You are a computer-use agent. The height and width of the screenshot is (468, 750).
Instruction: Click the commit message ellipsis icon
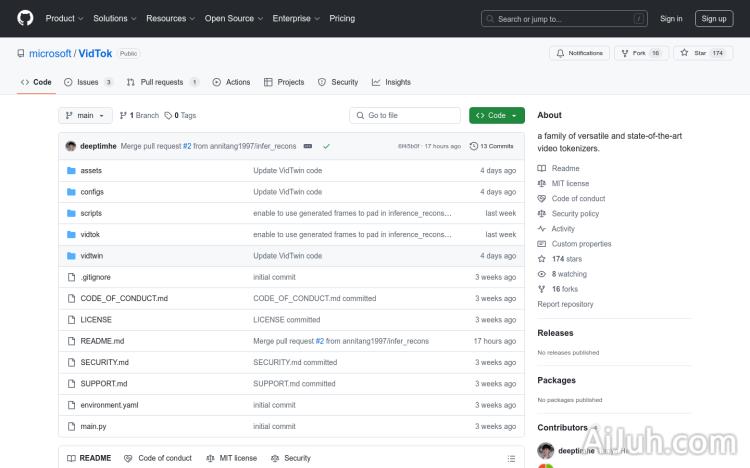308,146
